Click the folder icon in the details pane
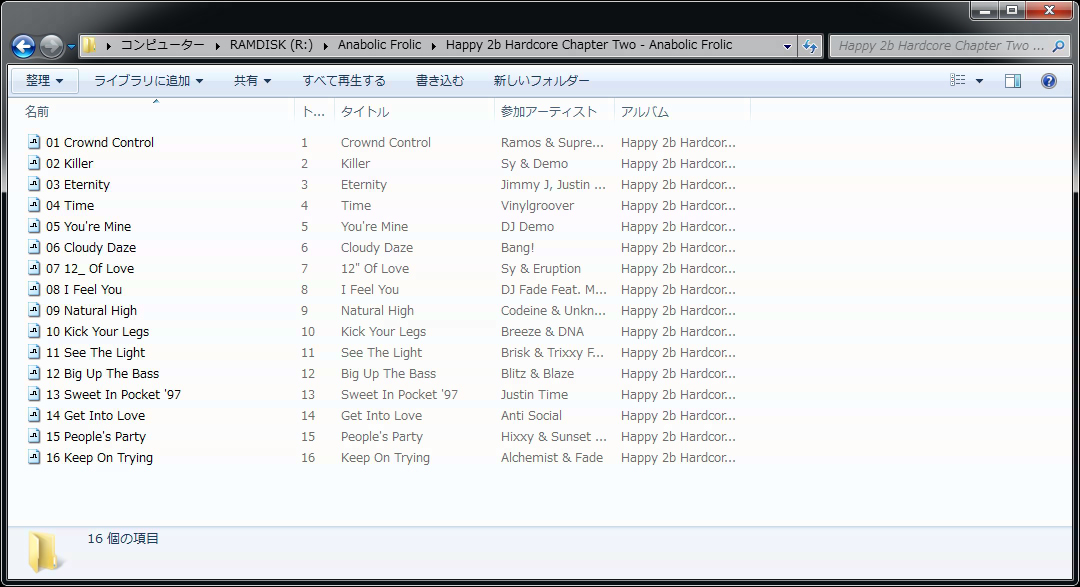1080x587 pixels. [44, 552]
